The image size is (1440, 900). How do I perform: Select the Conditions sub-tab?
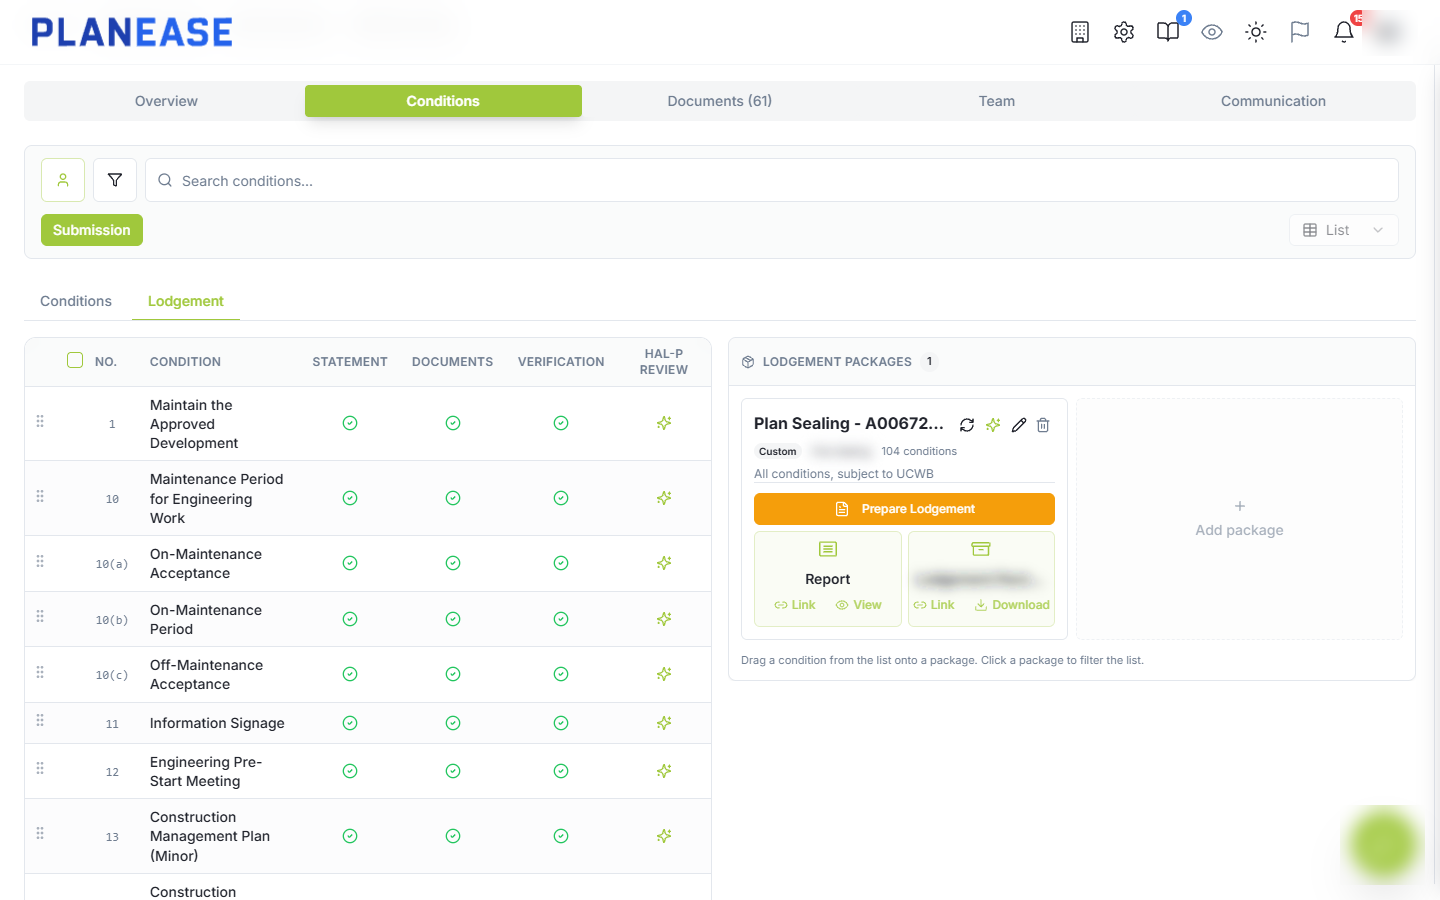pos(76,301)
